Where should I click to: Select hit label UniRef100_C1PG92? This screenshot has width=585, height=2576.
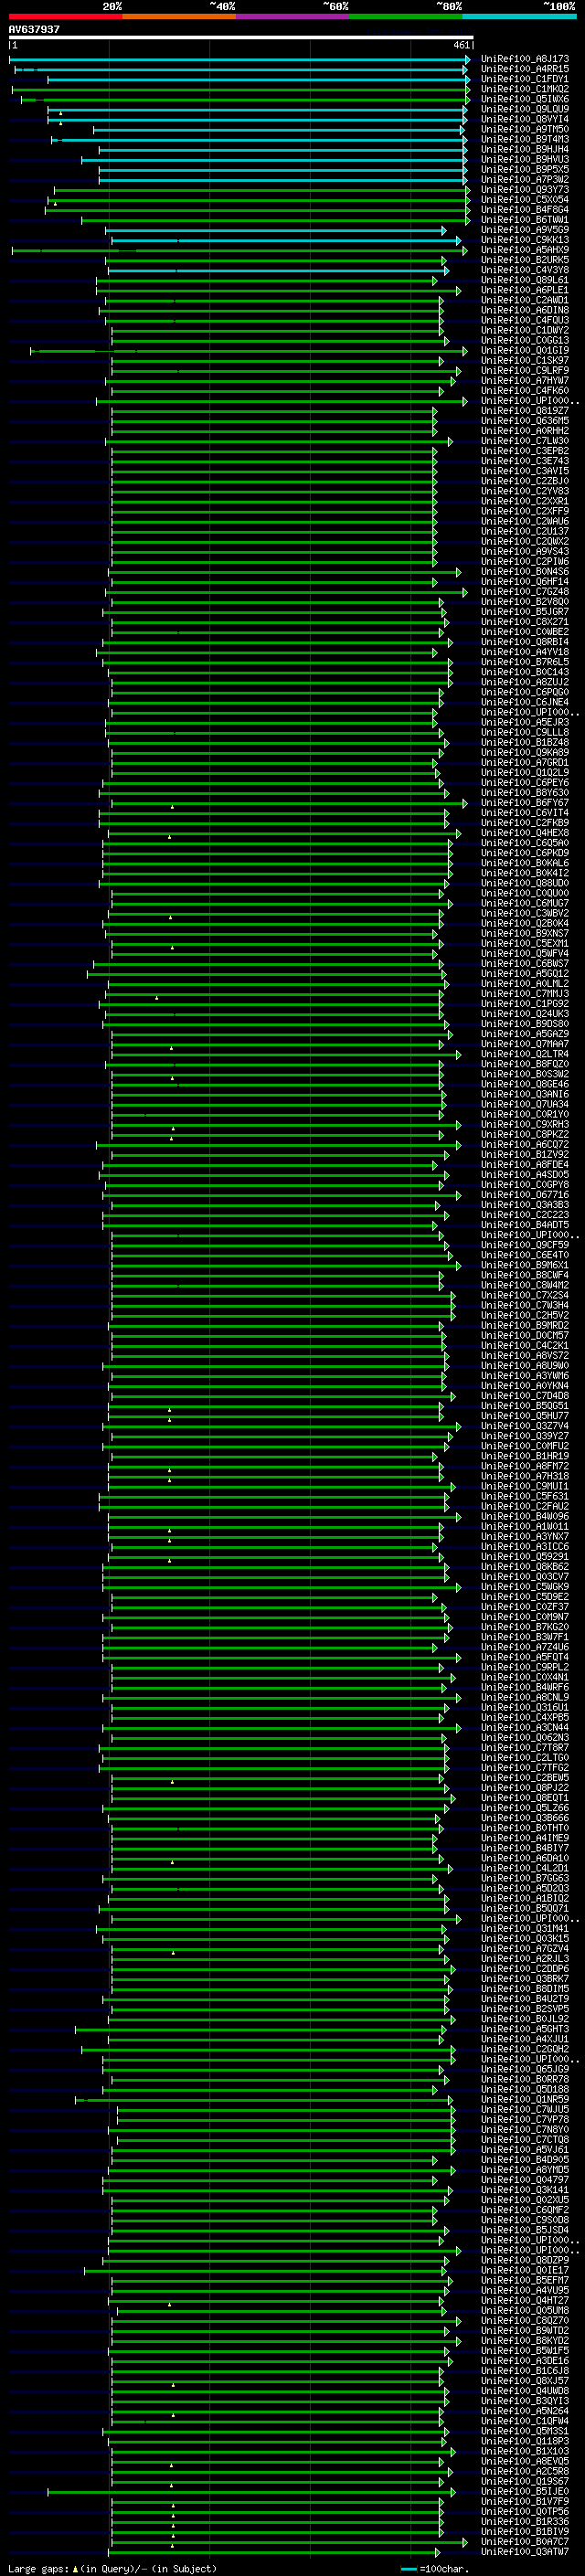click(525, 1003)
